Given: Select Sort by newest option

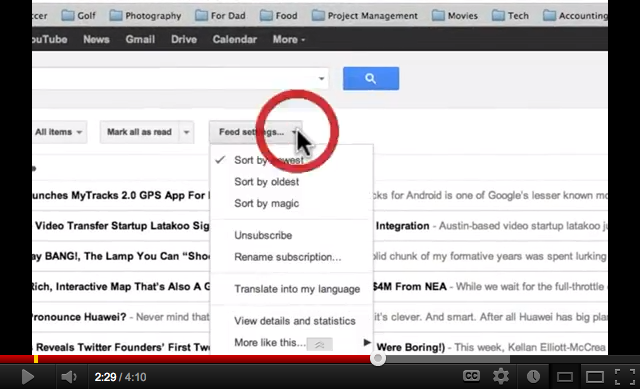Looking at the screenshot, I should click(291, 160).
